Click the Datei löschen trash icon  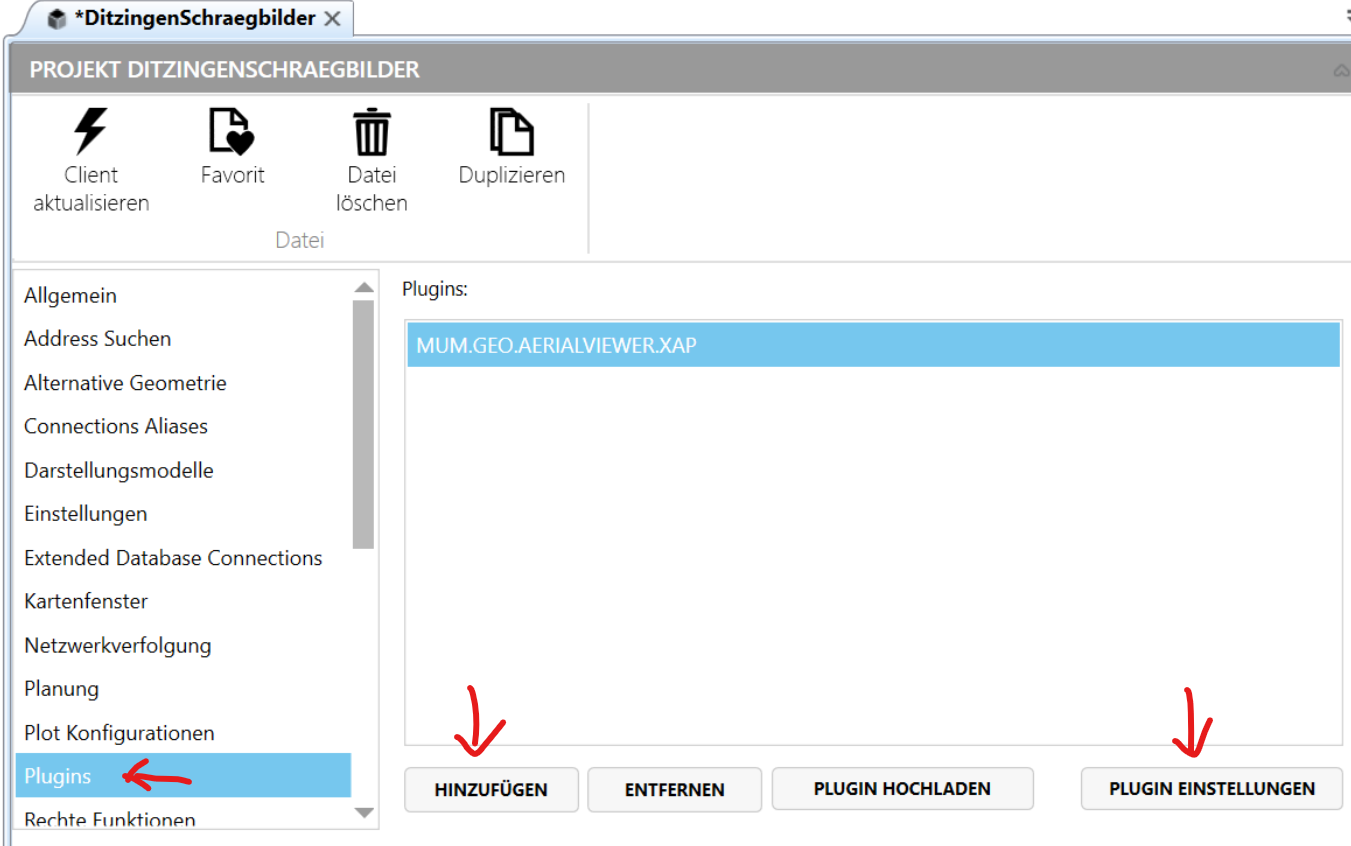click(371, 133)
